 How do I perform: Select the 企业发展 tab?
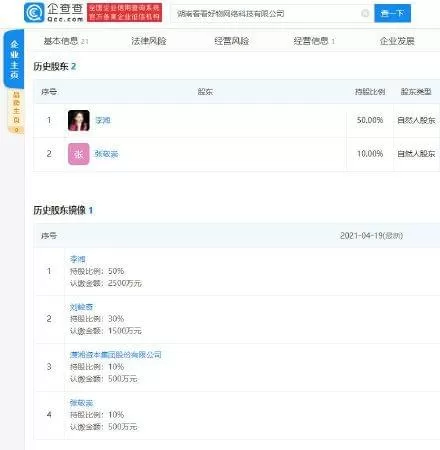397,41
